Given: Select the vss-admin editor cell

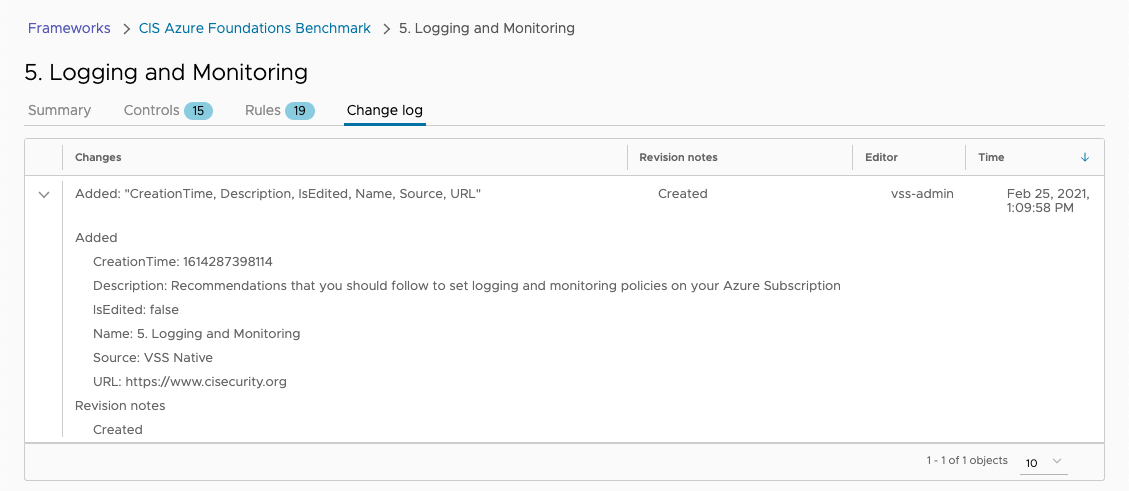Looking at the screenshot, I should (x=922, y=194).
